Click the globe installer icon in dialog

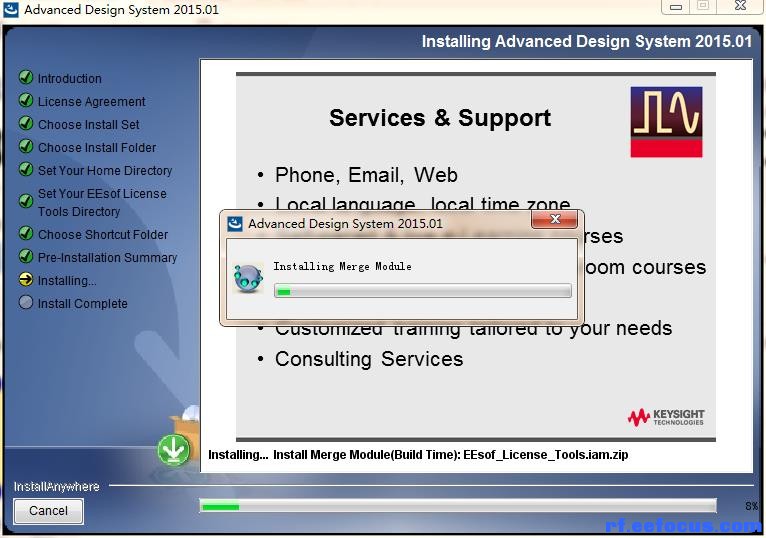pyautogui.click(x=248, y=278)
